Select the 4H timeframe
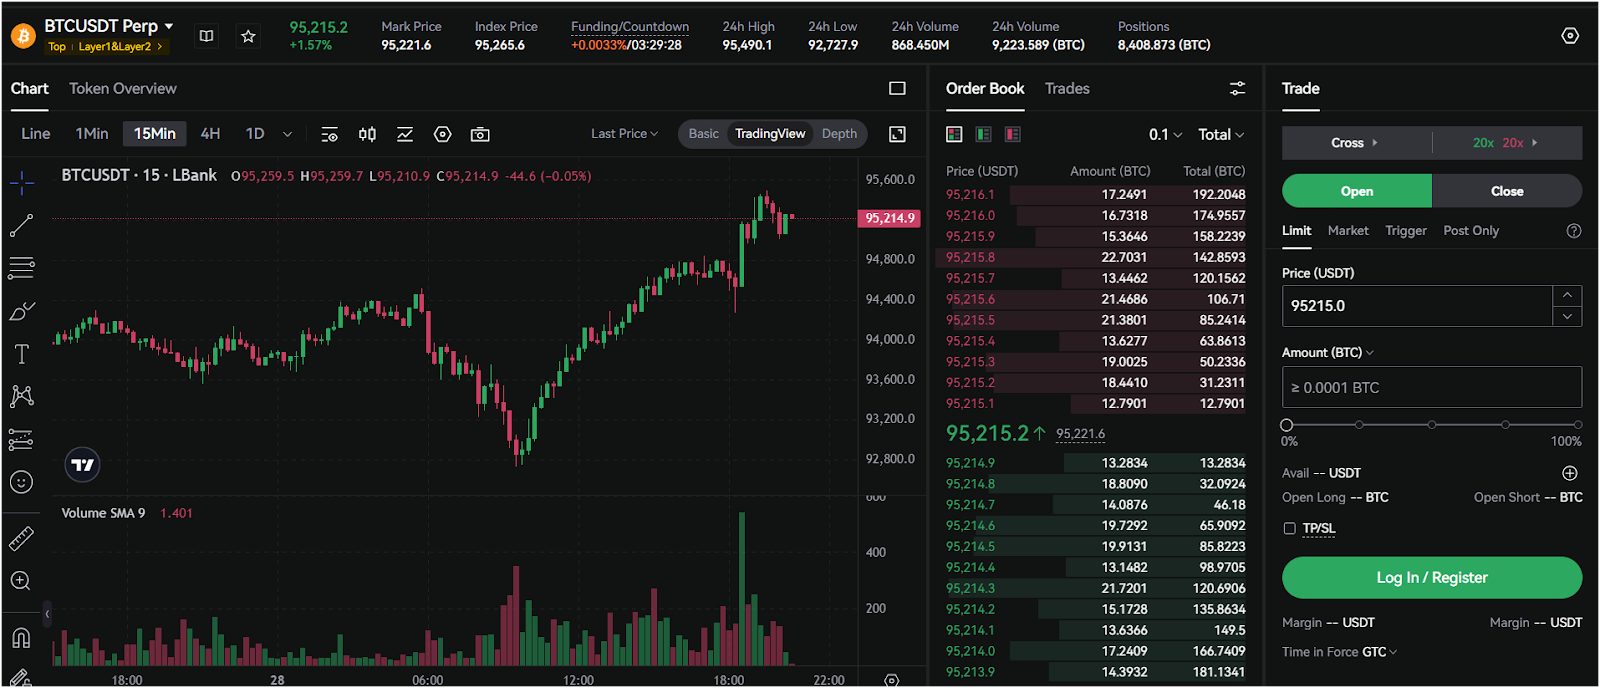Screen dimensions: 1600x688 pyautogui.click(x=210, y=134)
